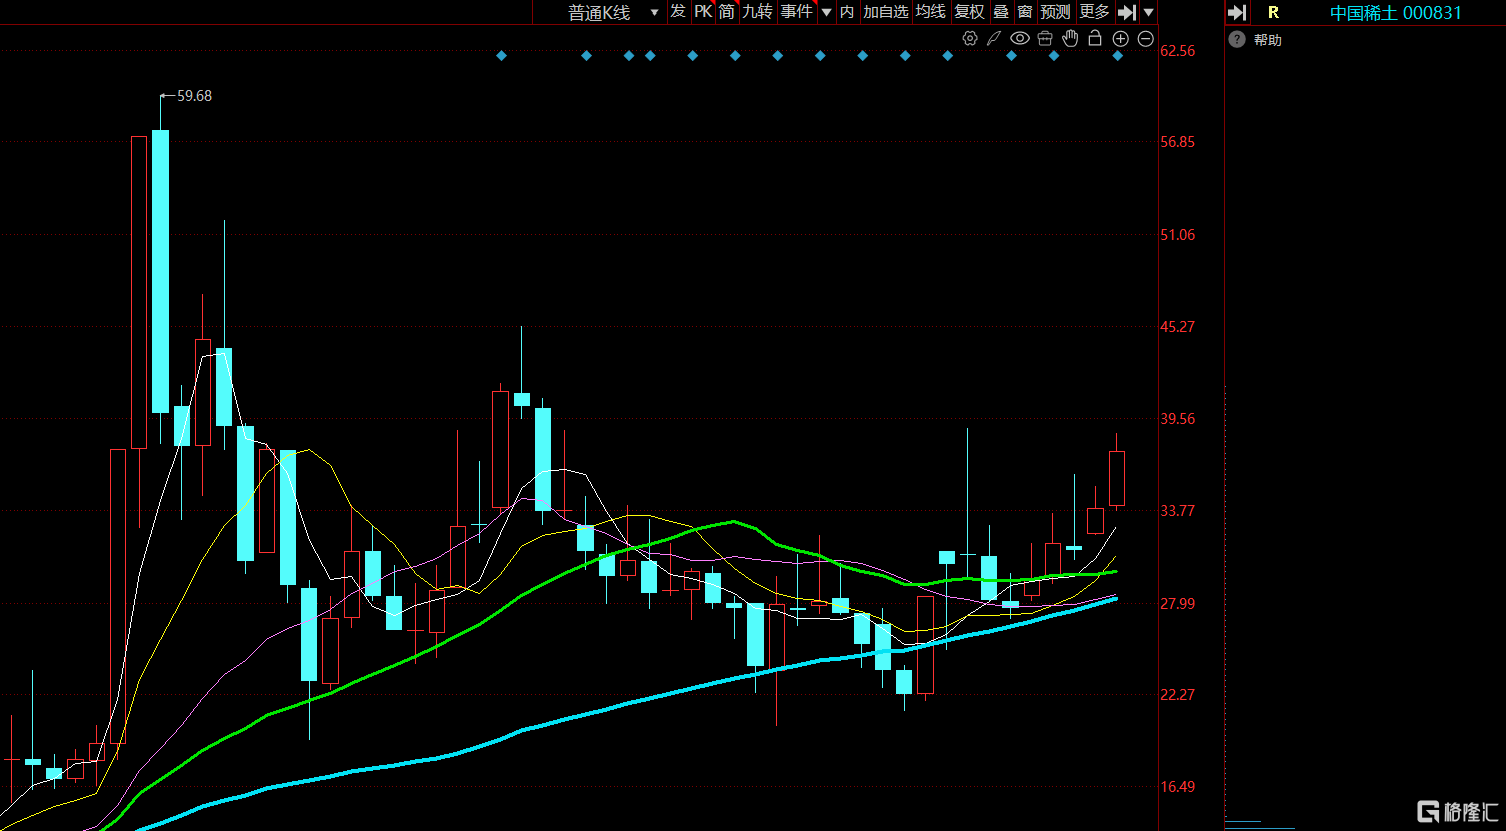Click the 叠 overlay button
Image resolution: width=1506 pixels, height=831 pixels.
tap(1000, 12)
